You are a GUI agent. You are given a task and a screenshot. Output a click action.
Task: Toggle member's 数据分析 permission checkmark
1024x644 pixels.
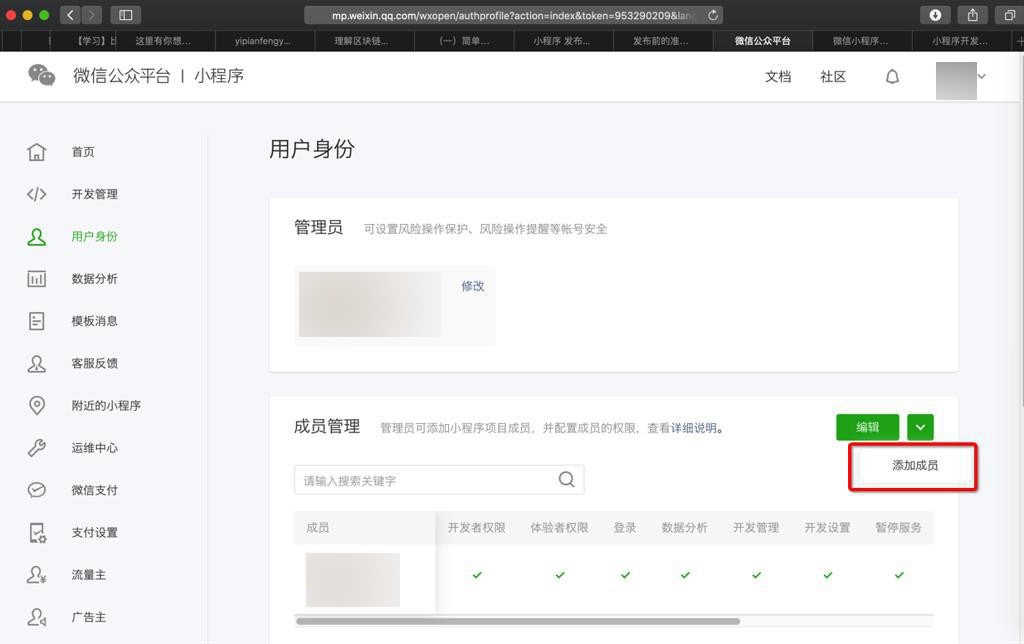[x=685, y=575]
